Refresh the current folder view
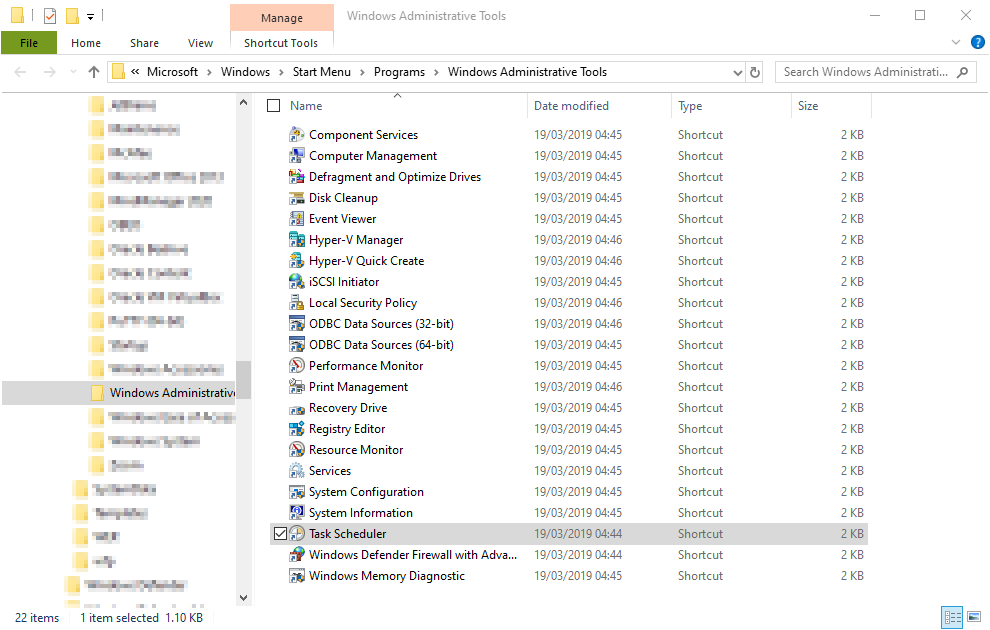The height and width of the screenshot is (630, 990). [754, 72]
